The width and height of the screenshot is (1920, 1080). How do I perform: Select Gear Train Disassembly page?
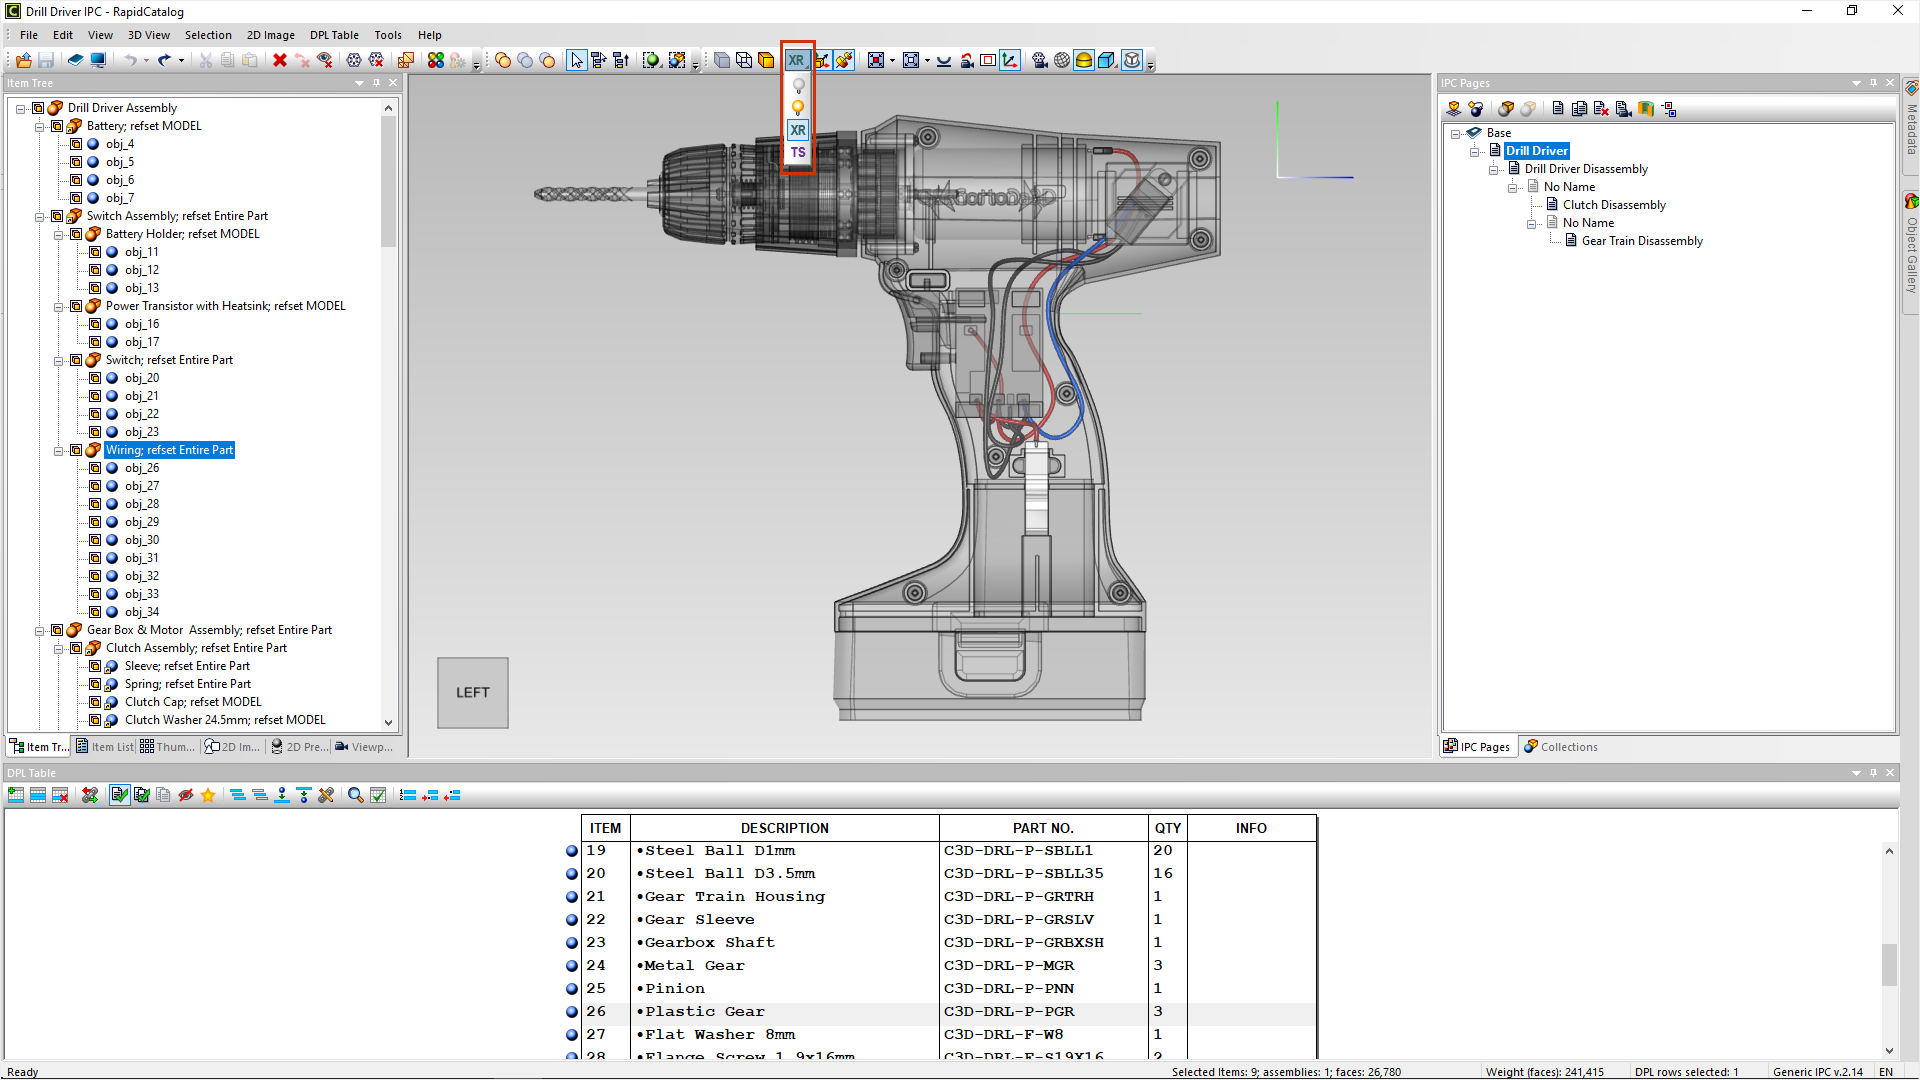click(x=1641, y=241)
